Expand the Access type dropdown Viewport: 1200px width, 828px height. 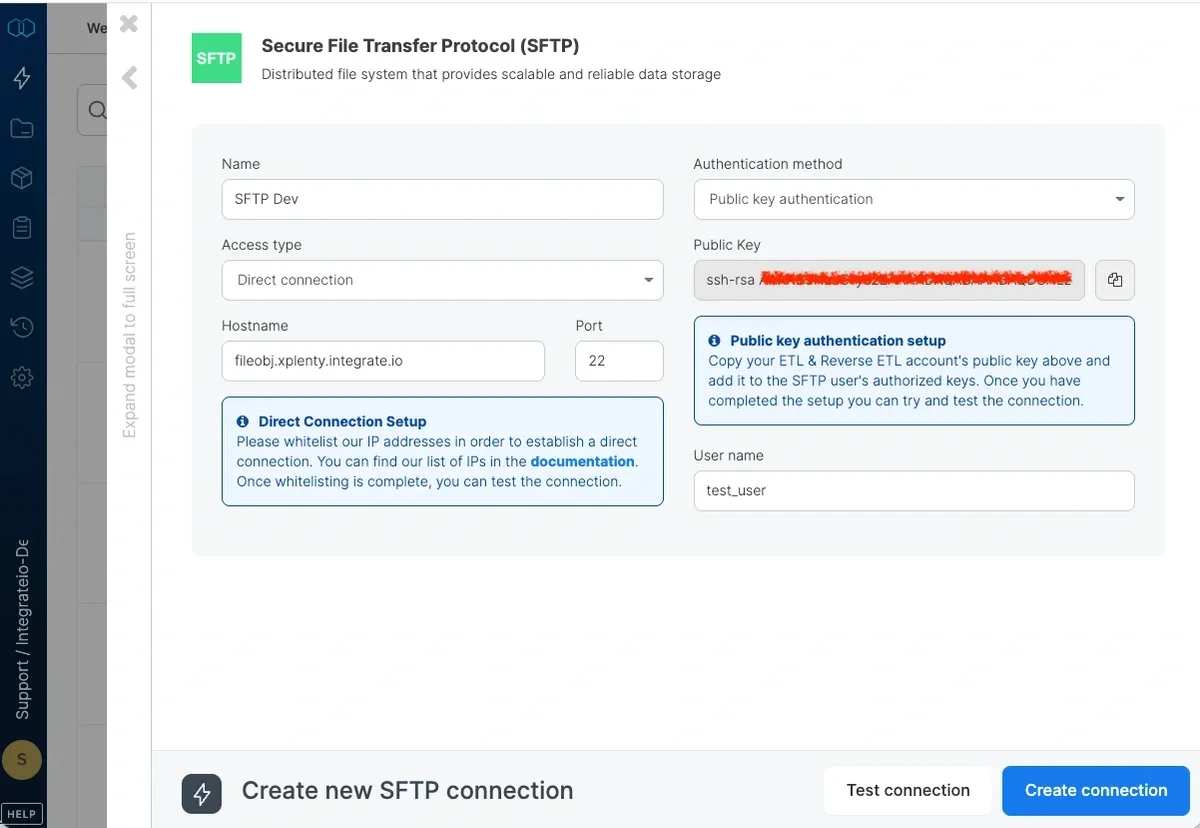point(442,280)
